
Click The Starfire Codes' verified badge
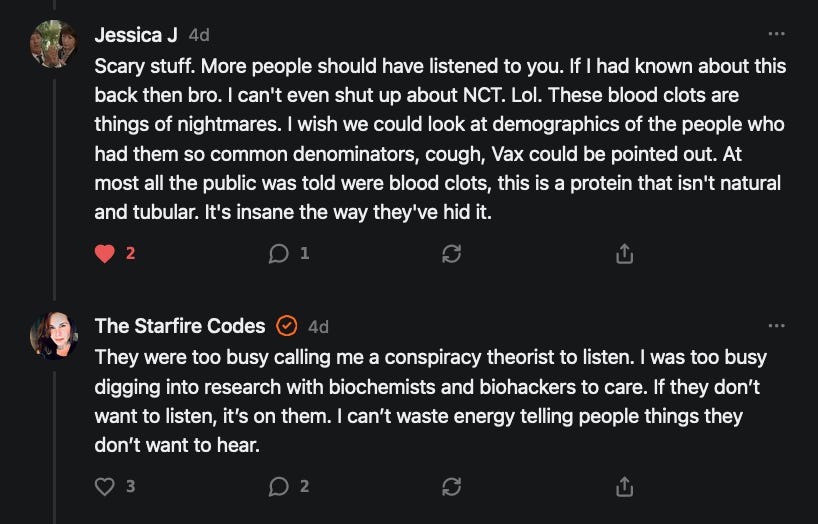(x=287, y=326)
